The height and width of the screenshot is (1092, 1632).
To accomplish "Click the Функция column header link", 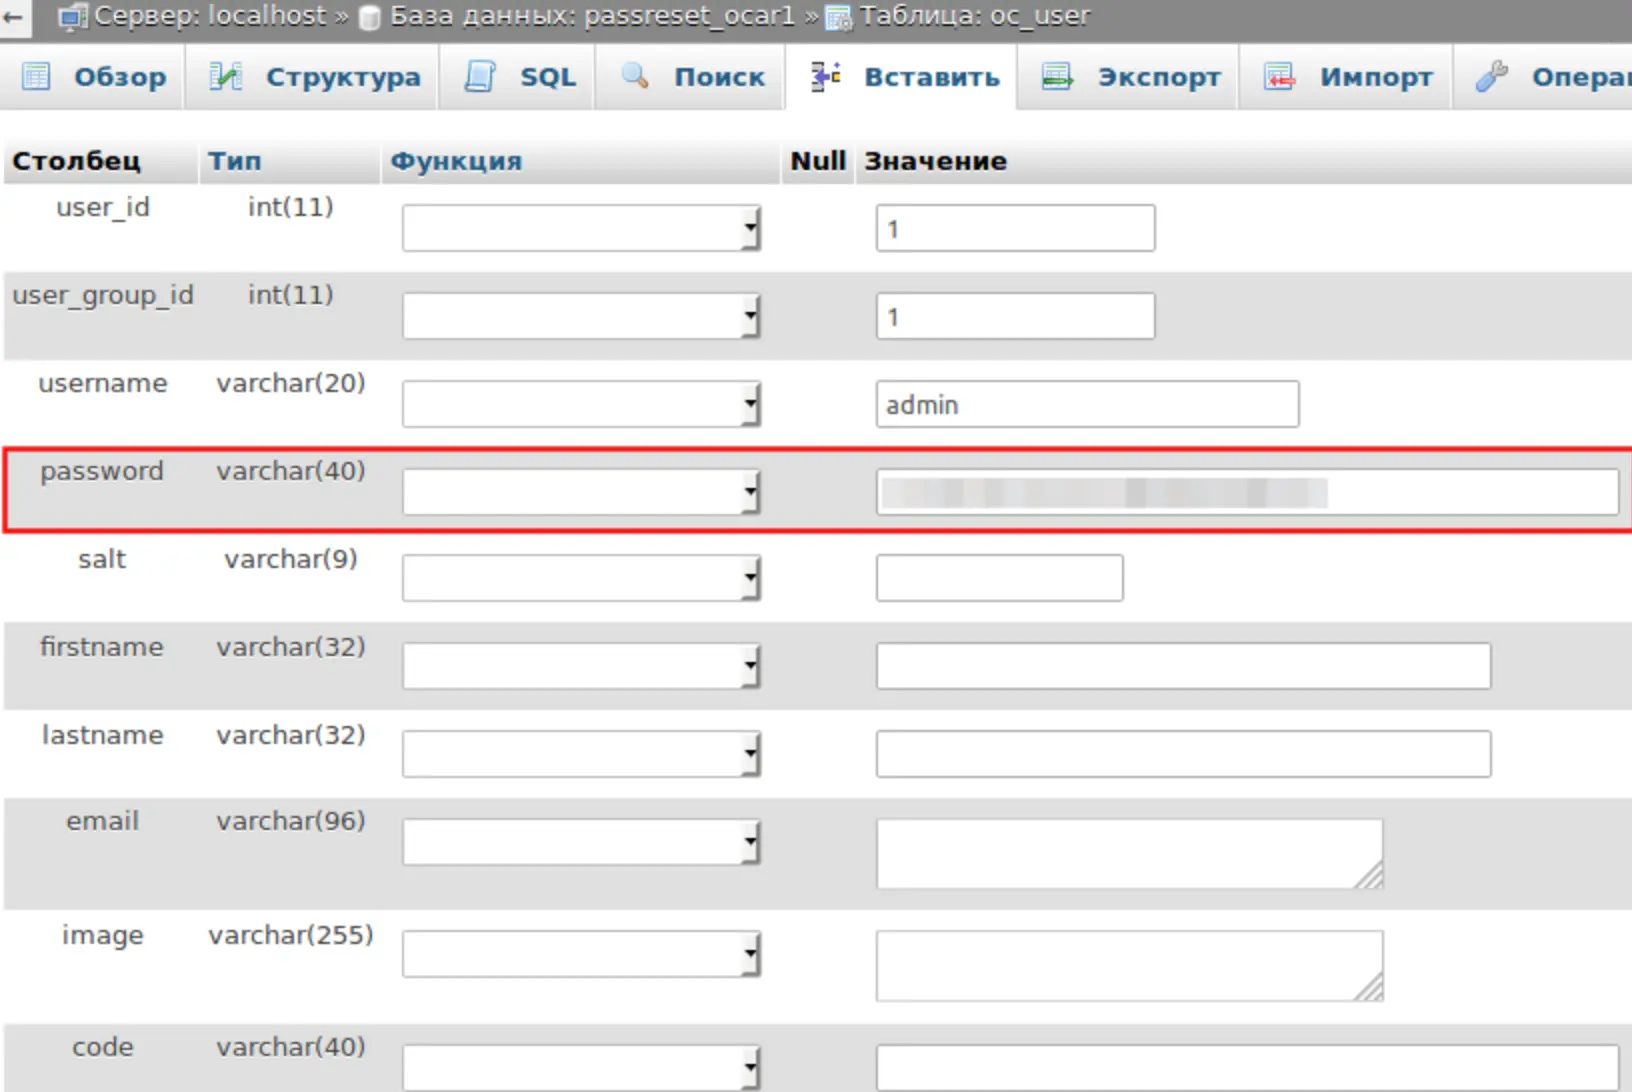I will pyautogui.click(x=456, y=161).
